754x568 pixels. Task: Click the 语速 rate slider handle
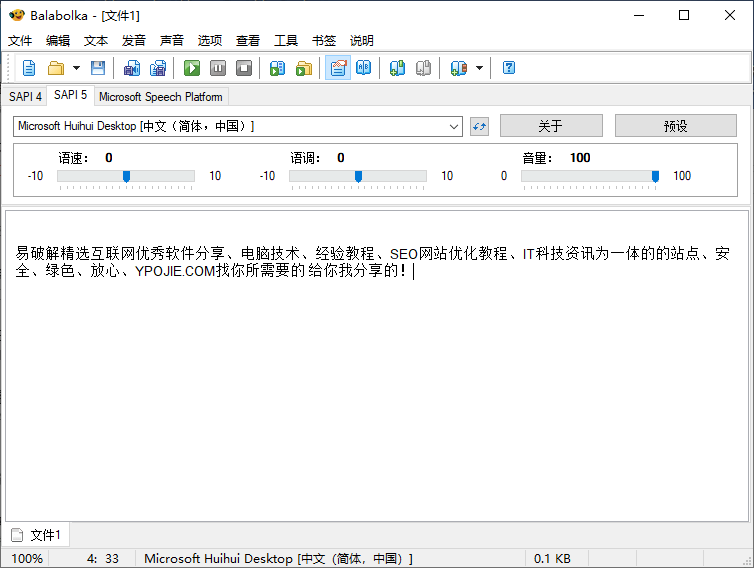[126, 176]
